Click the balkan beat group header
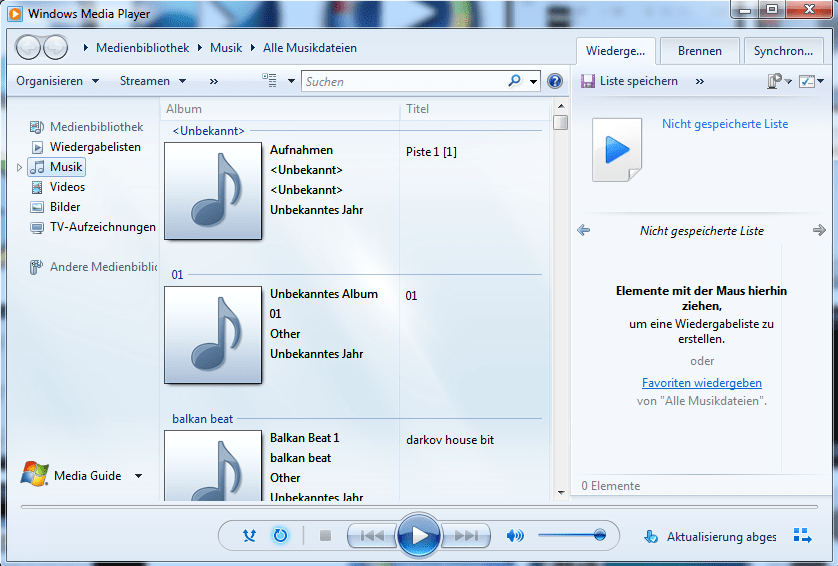Image resolution: width=838 pixels, height=566 pixels. (203, 419)
